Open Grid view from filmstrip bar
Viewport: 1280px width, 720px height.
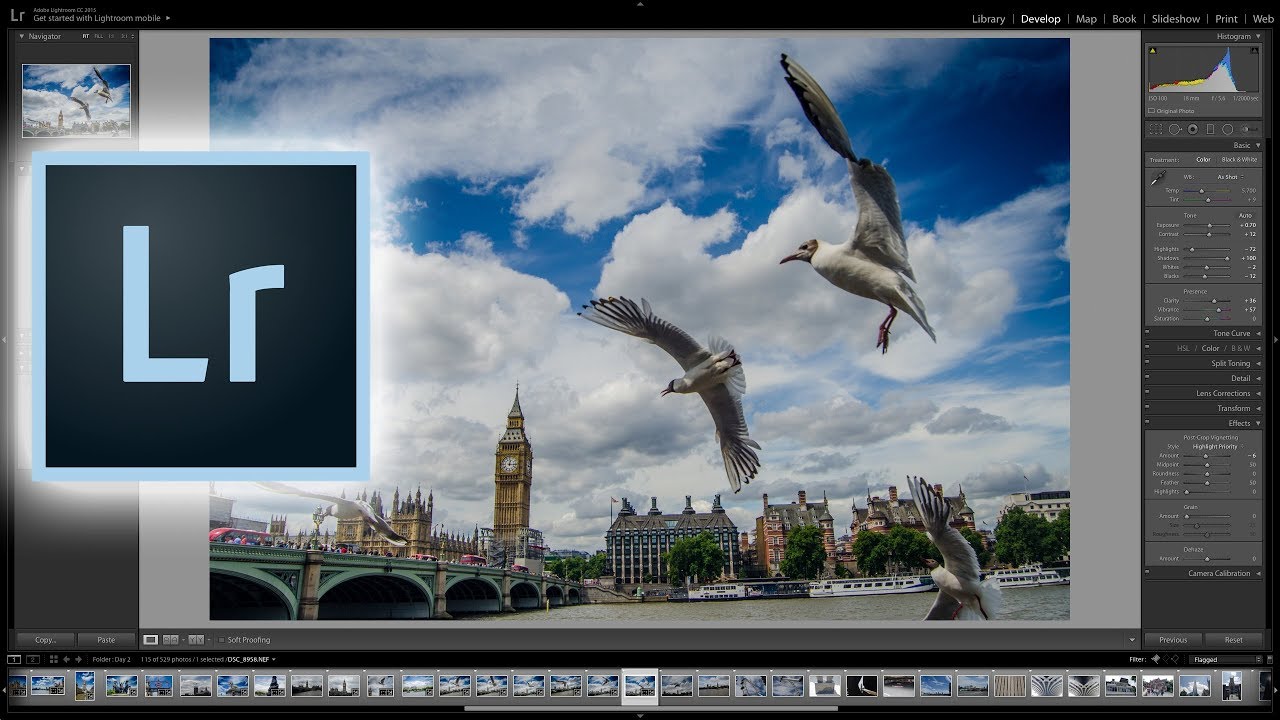pos(52,659)
